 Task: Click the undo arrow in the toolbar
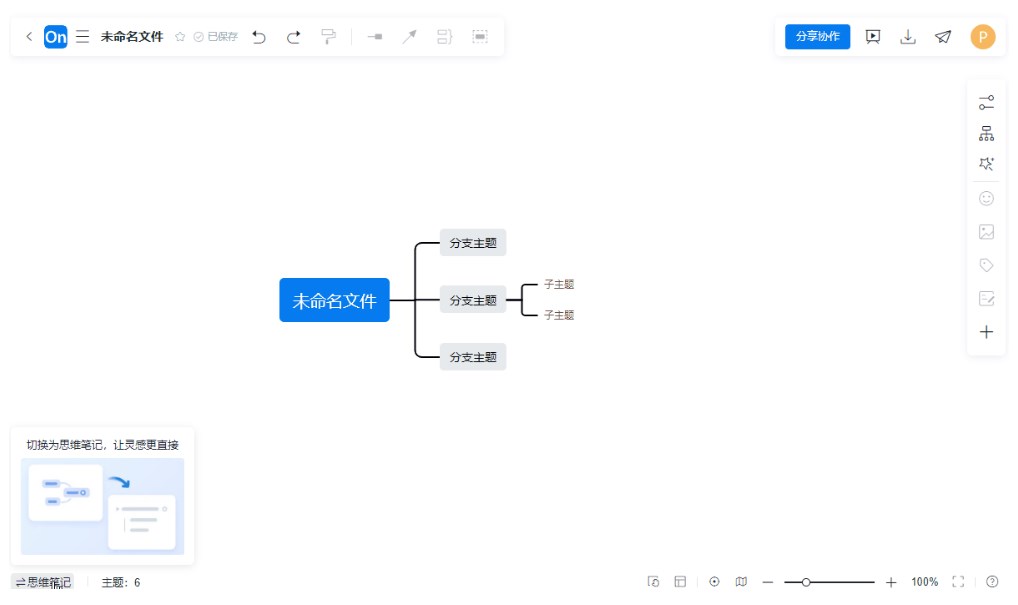tap(259, 37)
